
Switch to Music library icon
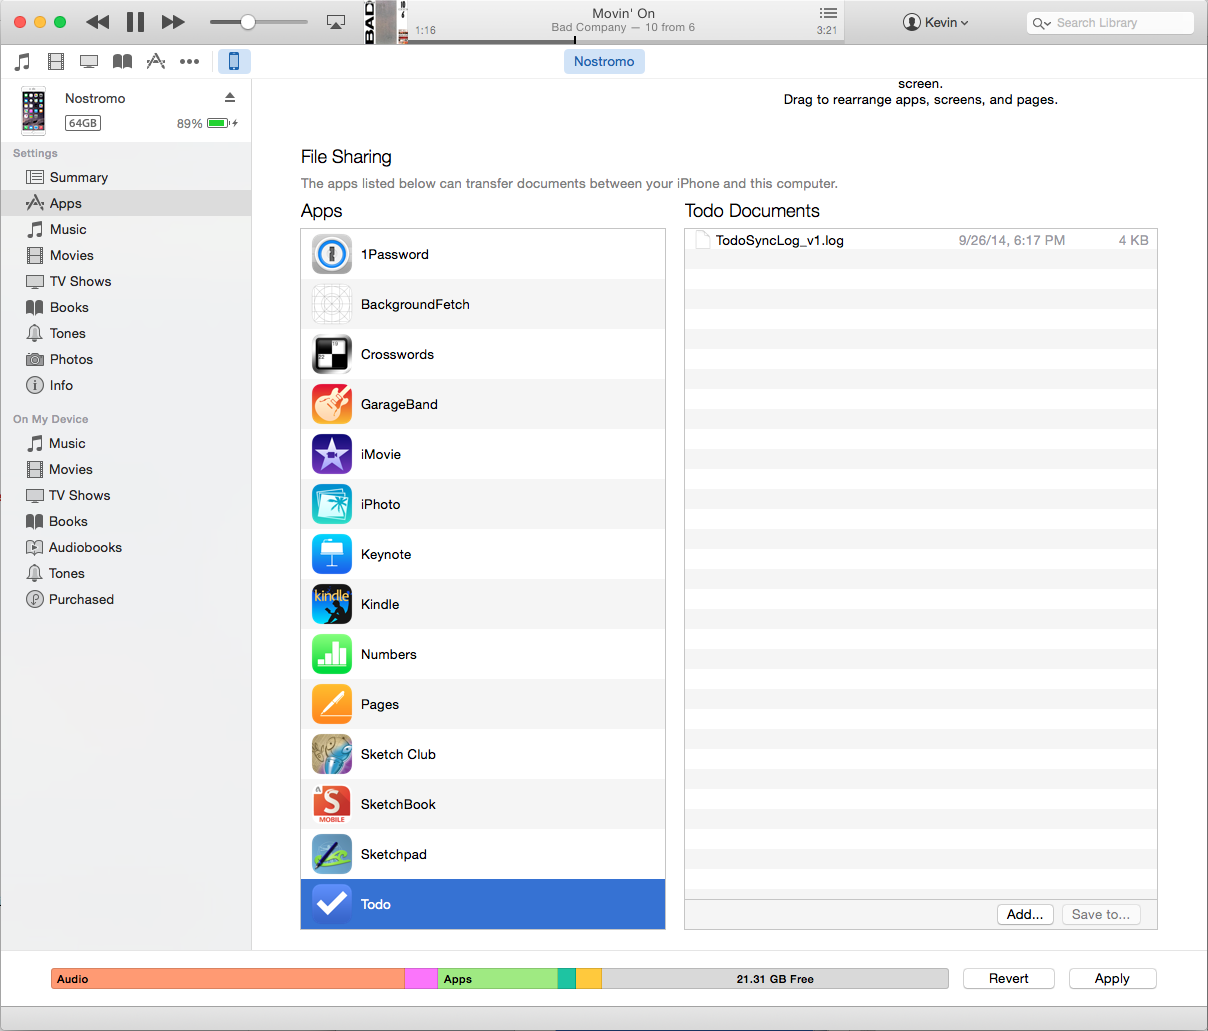22,62
